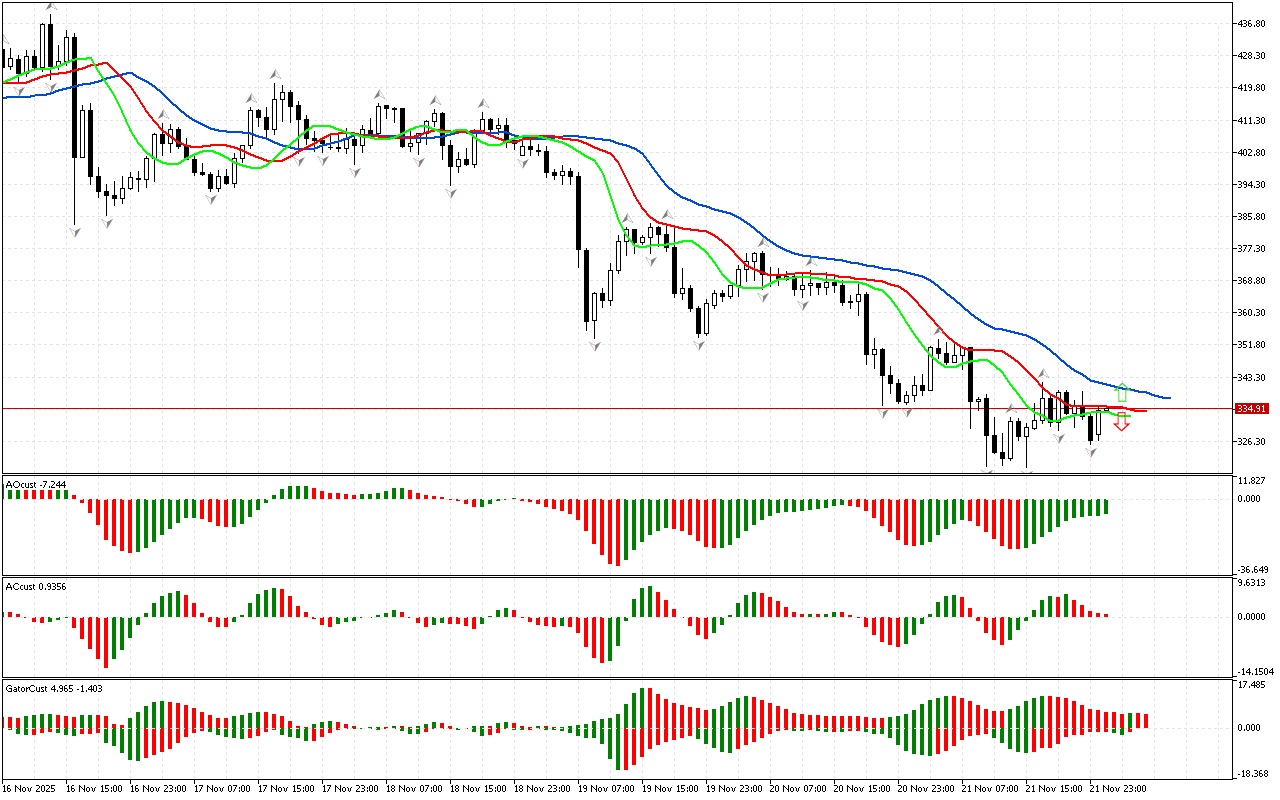This screenshot has width=1280, height=800.
Task: Click the rightmost down fractal below the last candles
Action: (1092, 453)
